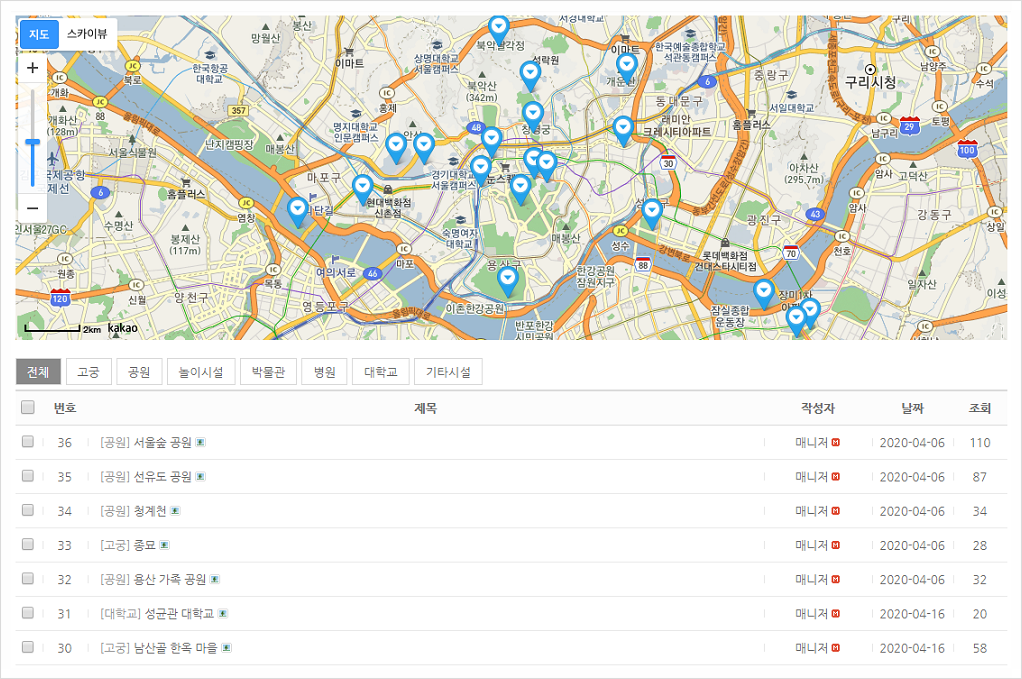
Task: Check the box for row 32
Action: [x=27, y=579]
